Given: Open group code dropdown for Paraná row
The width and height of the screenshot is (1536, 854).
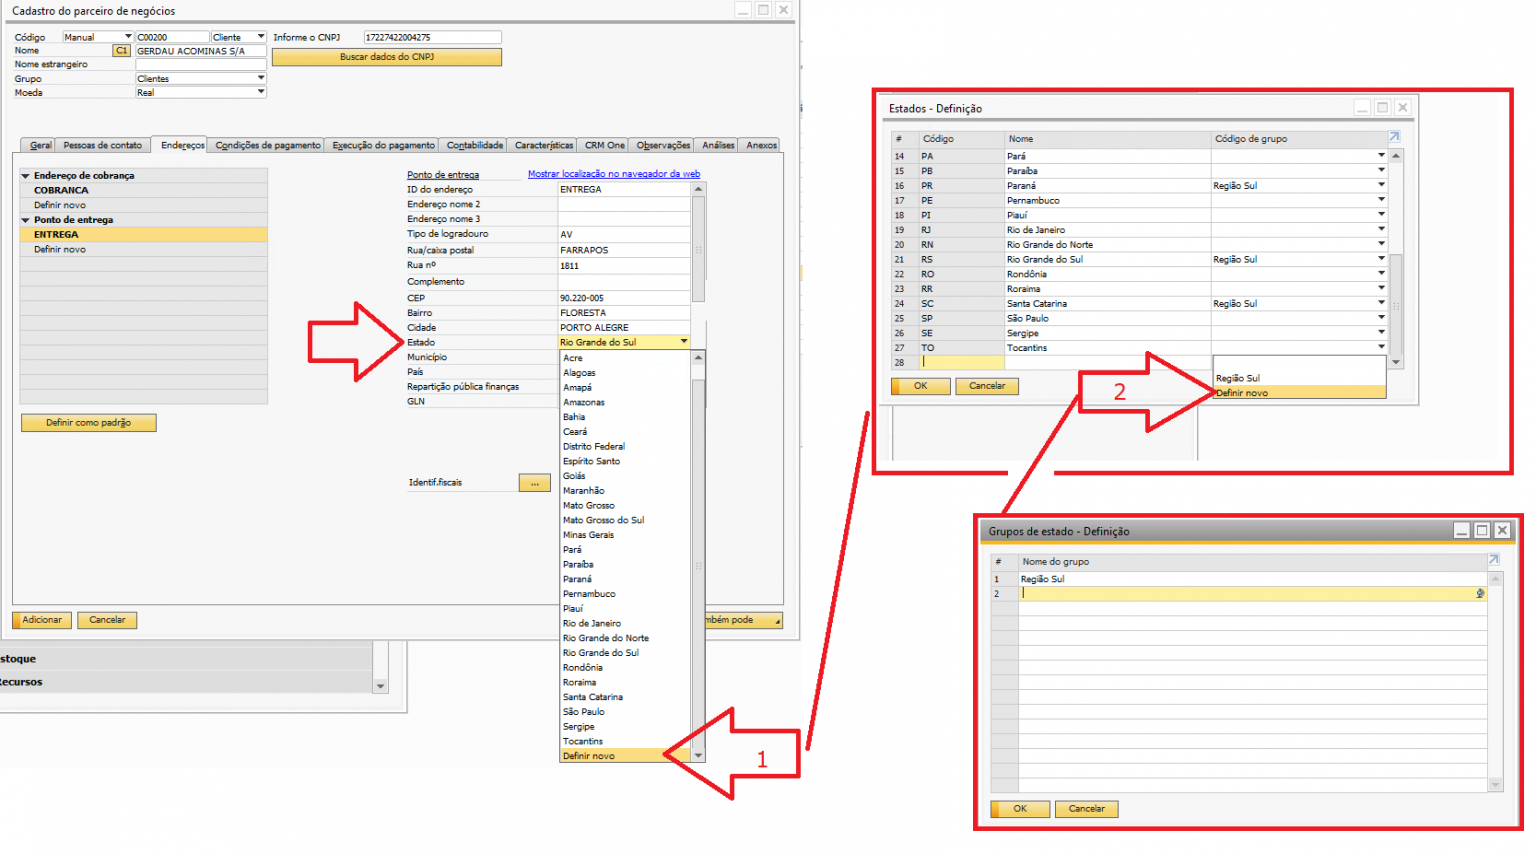Looking at the screenshot, I should (x=1381, y=185).
